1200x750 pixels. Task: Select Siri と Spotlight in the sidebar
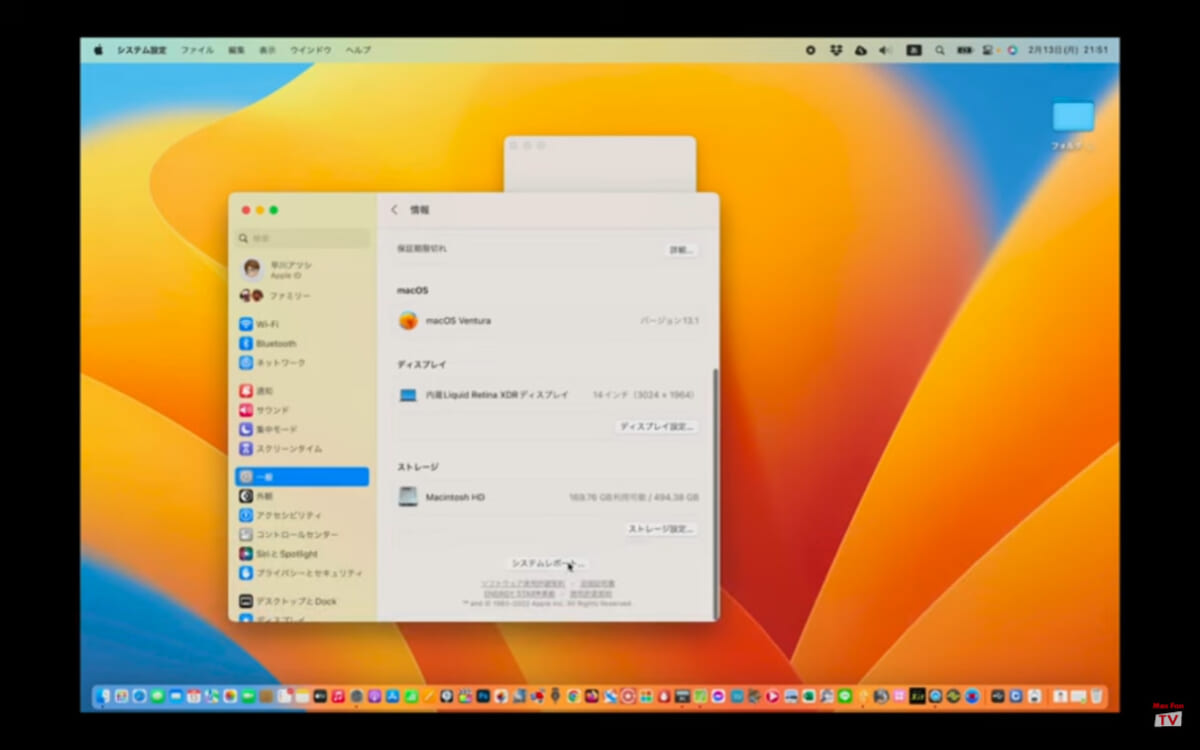(302, 554)
